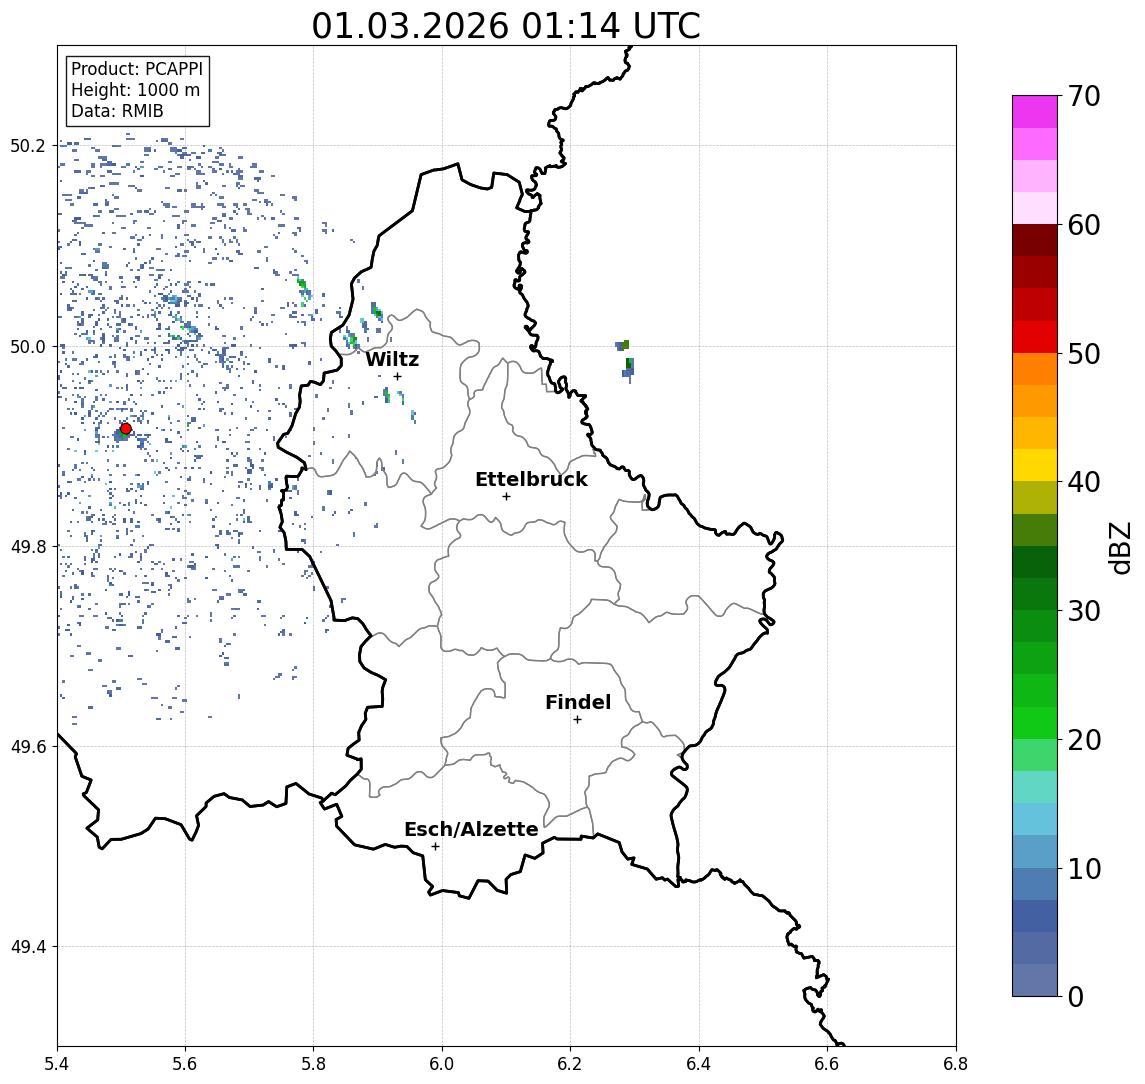Click the longitude tick label 5.8
This screenshot has height=1084, width=1145.
(x=313, y=1064)
